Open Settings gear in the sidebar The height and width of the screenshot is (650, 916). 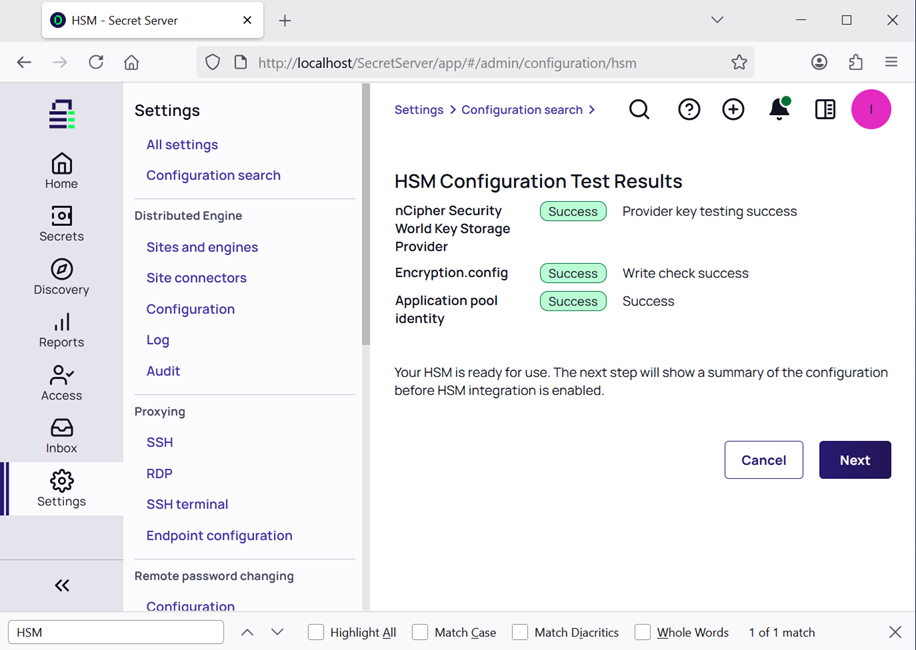coord(61,489)
